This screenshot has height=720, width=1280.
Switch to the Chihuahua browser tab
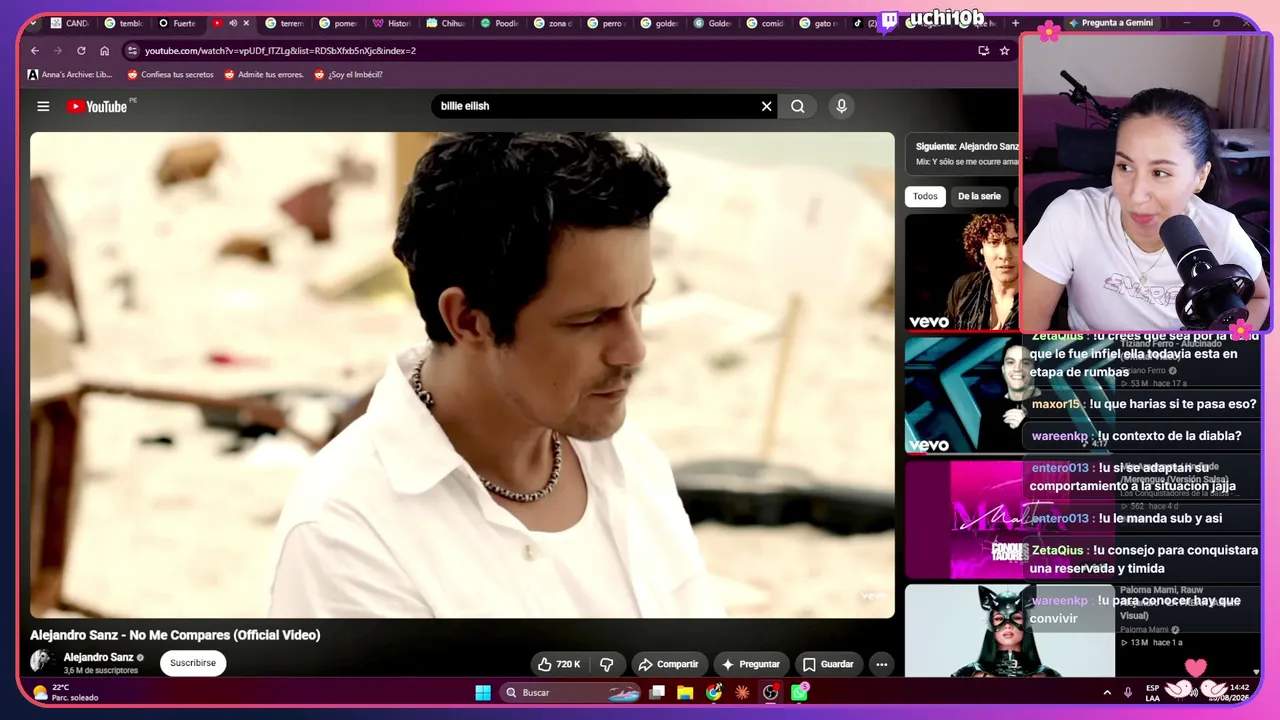coord(447,23)
